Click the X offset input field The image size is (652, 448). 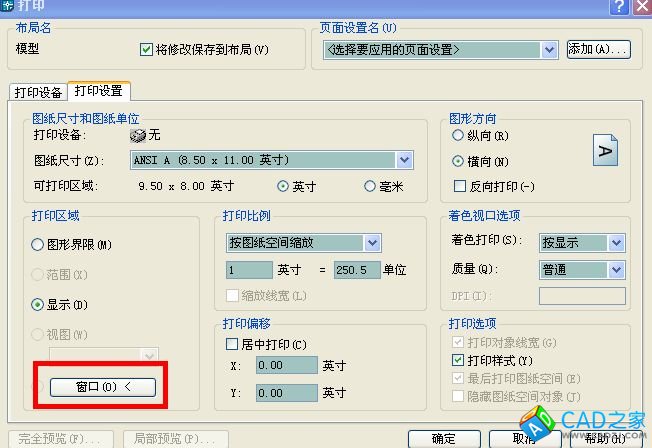[285, 367]
